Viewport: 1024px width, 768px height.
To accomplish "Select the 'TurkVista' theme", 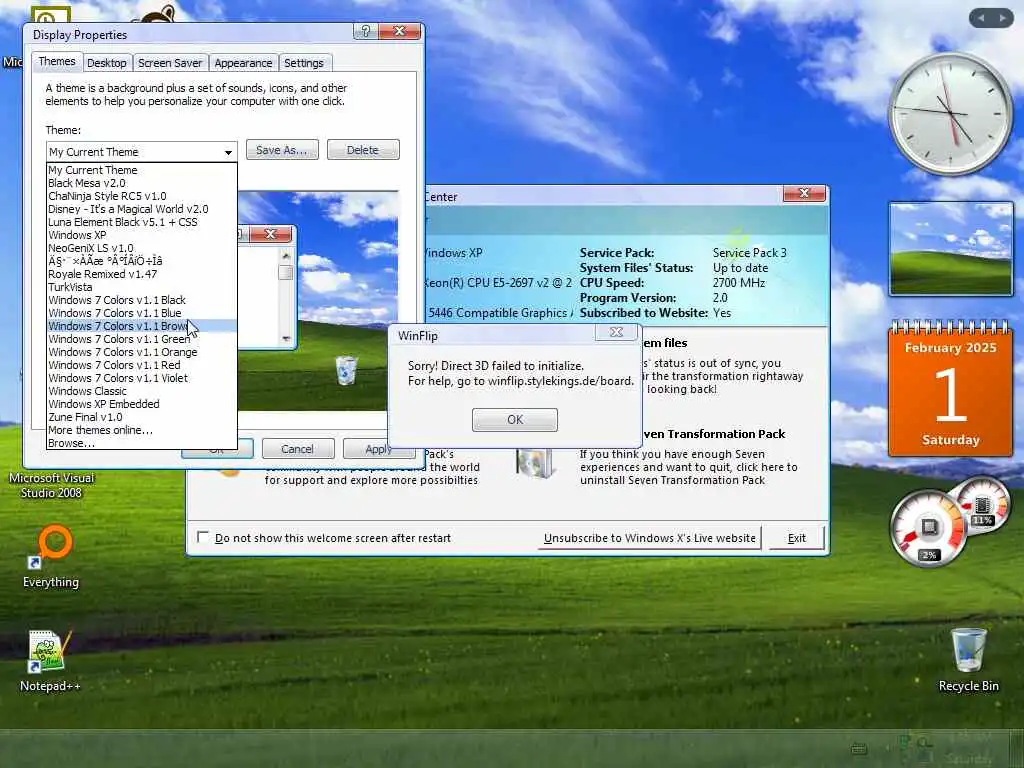I will [141, 287].
